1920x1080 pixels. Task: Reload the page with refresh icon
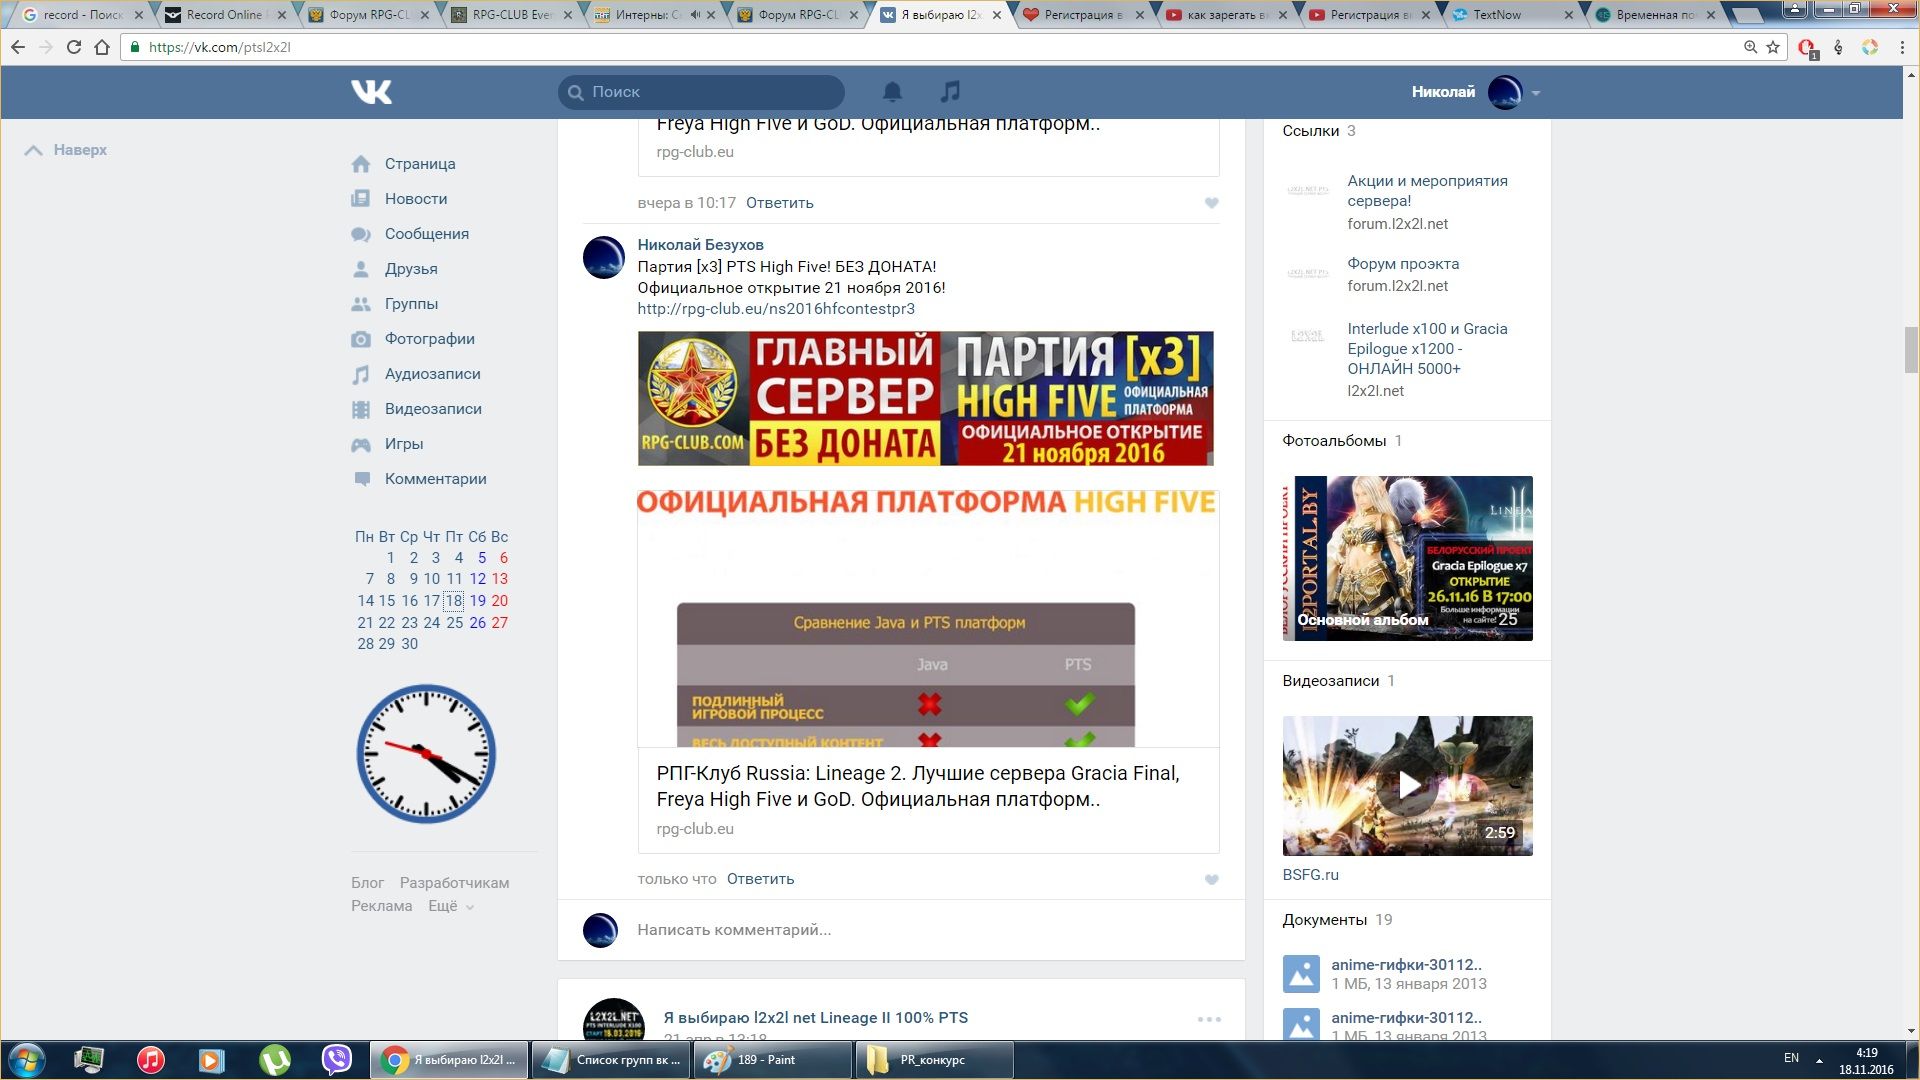point(73,47)
